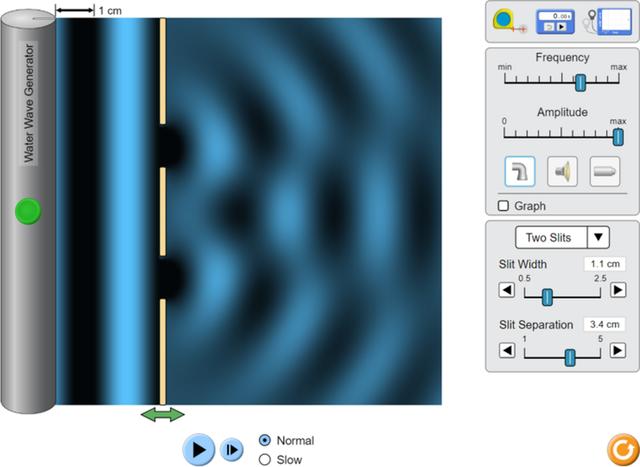Reset the simulation with orange button
This screenshot has height=467, width=640.
click(x=623, y=450)
